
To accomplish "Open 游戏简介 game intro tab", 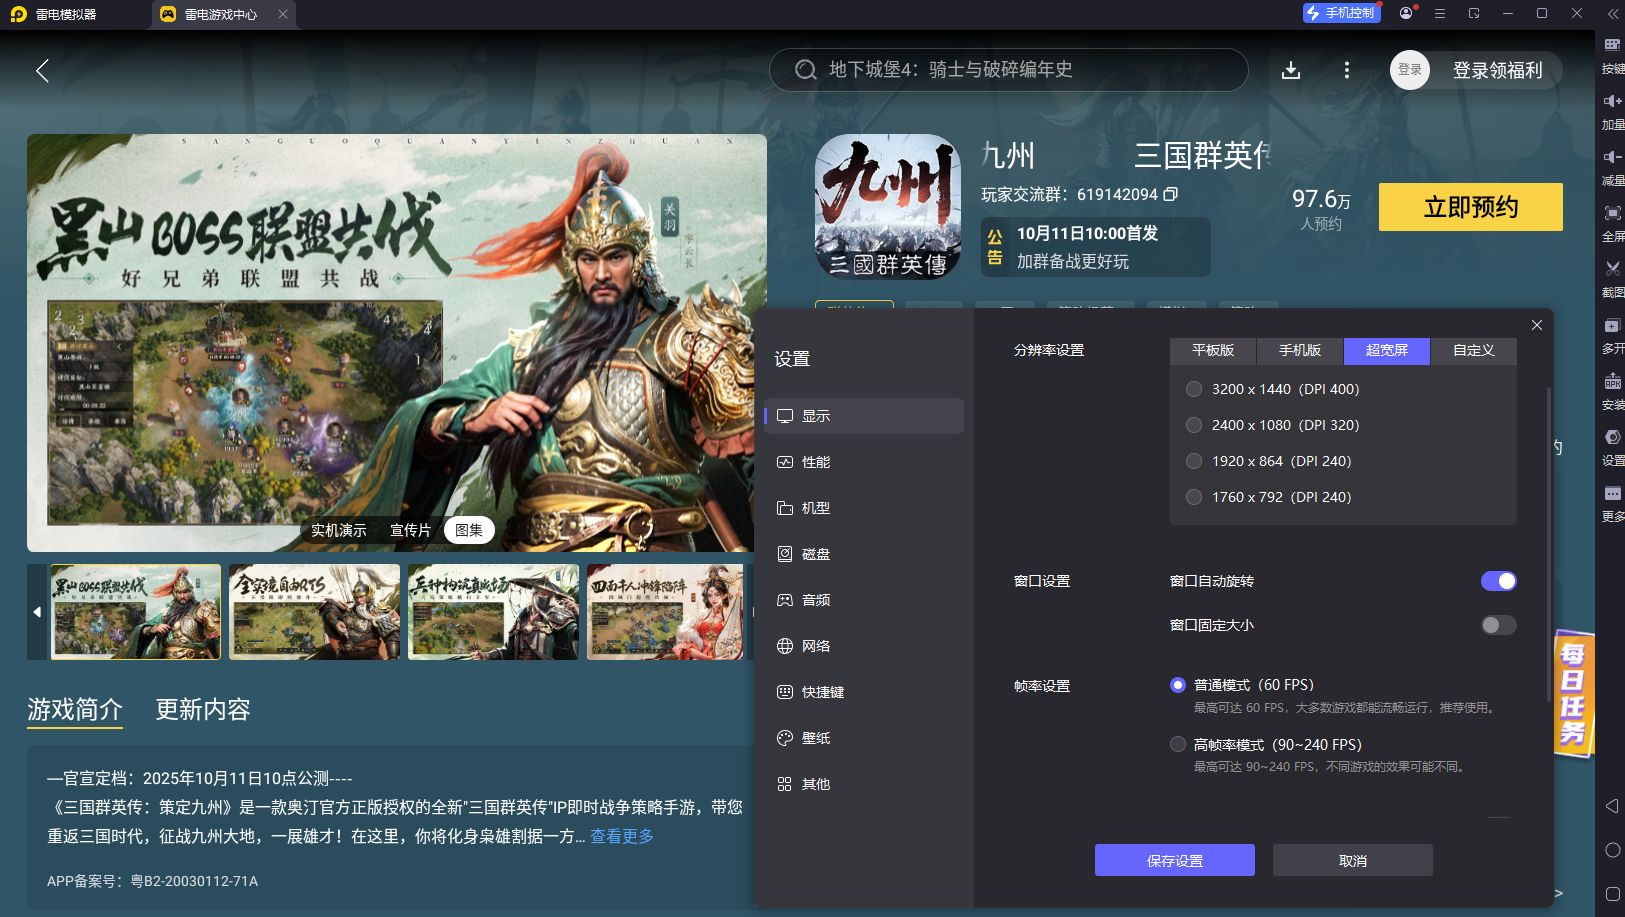I will tap(75, 710).
